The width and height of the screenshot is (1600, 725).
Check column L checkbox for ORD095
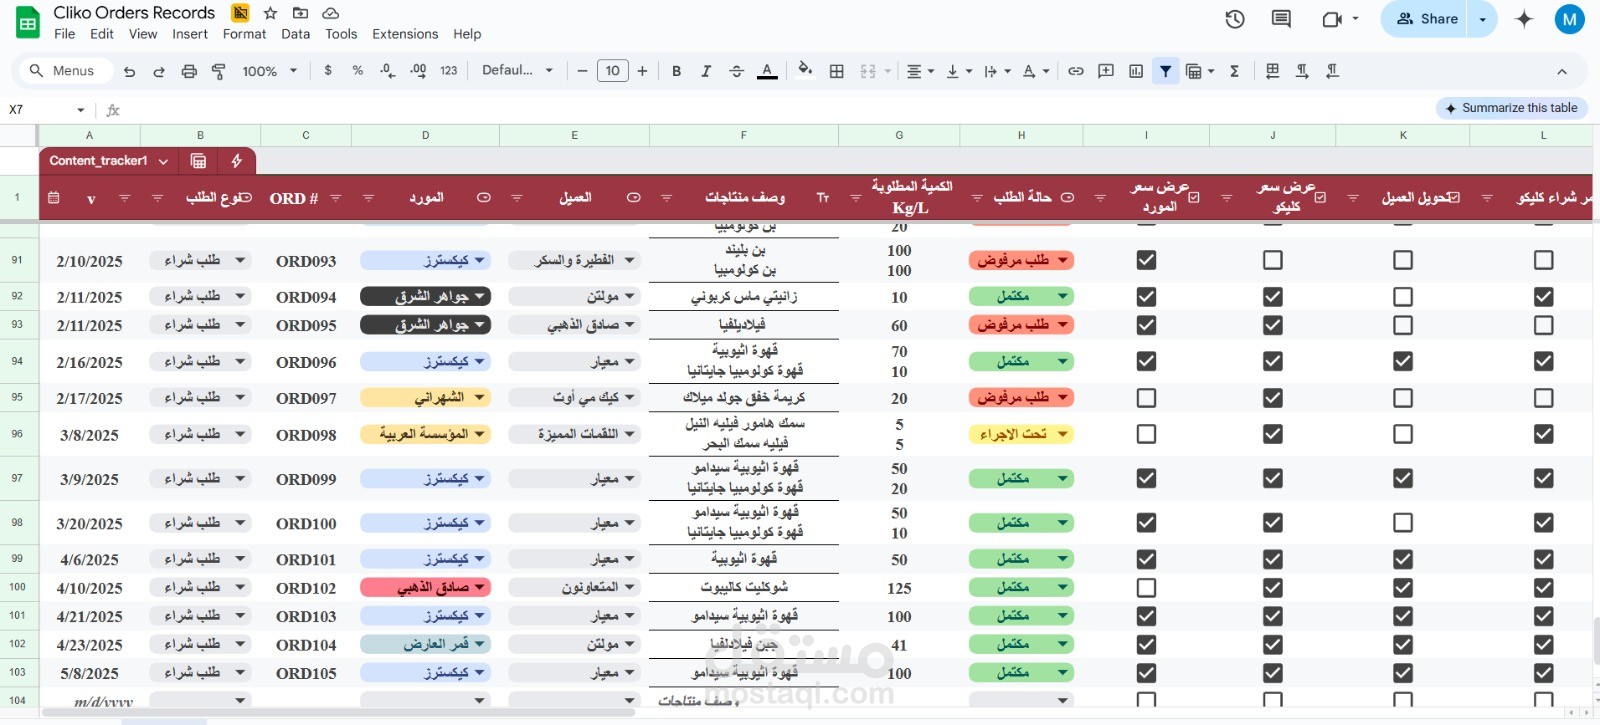1544,325
